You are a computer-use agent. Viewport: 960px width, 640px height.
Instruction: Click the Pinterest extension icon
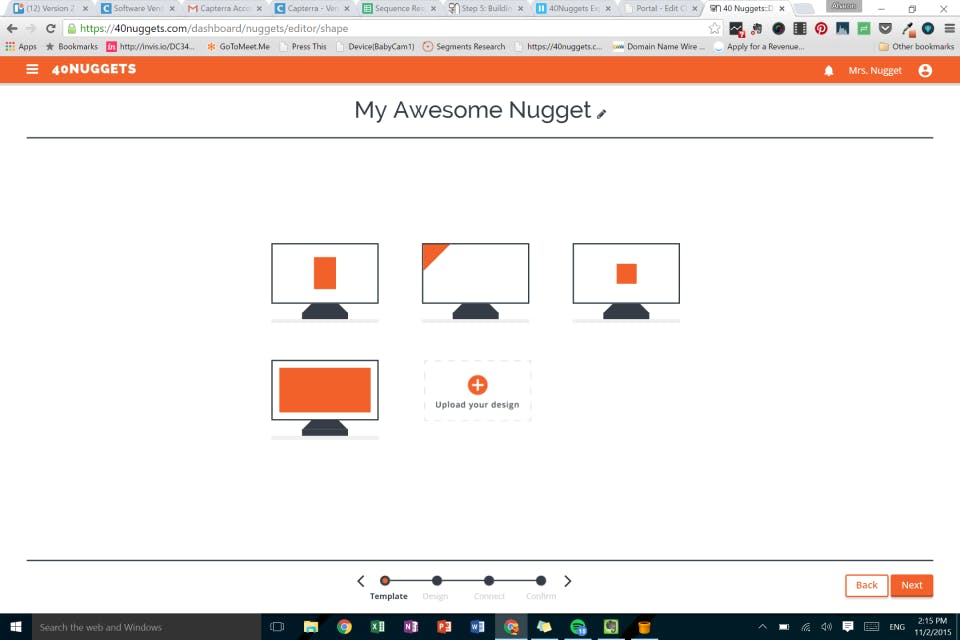821,28
